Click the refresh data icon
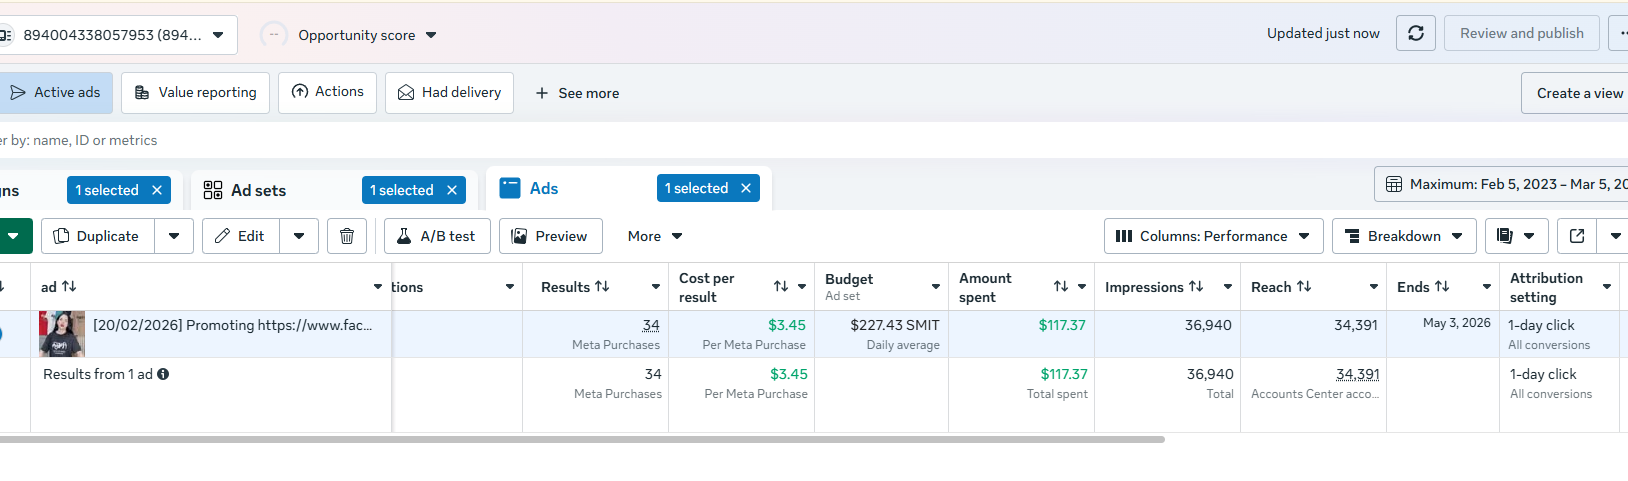The image size is (1628, 481). coord(1416,33)
